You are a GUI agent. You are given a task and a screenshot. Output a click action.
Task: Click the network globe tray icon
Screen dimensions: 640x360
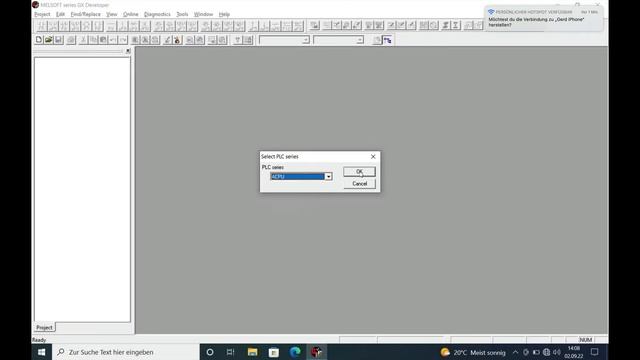coord(546,352)
